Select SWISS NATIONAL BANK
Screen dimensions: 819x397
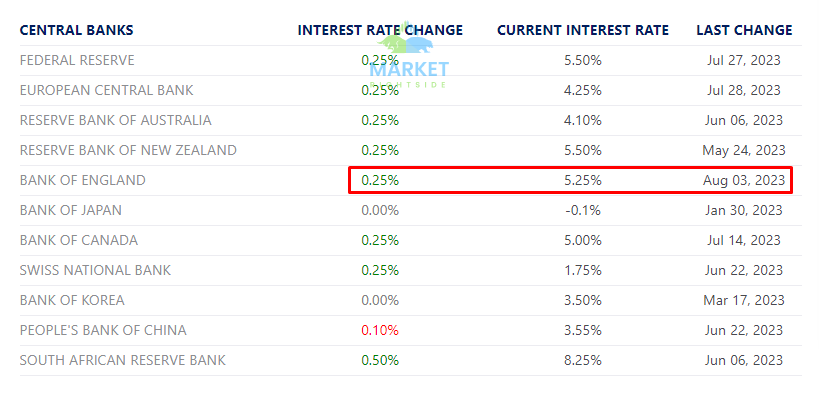coord(95,271)
